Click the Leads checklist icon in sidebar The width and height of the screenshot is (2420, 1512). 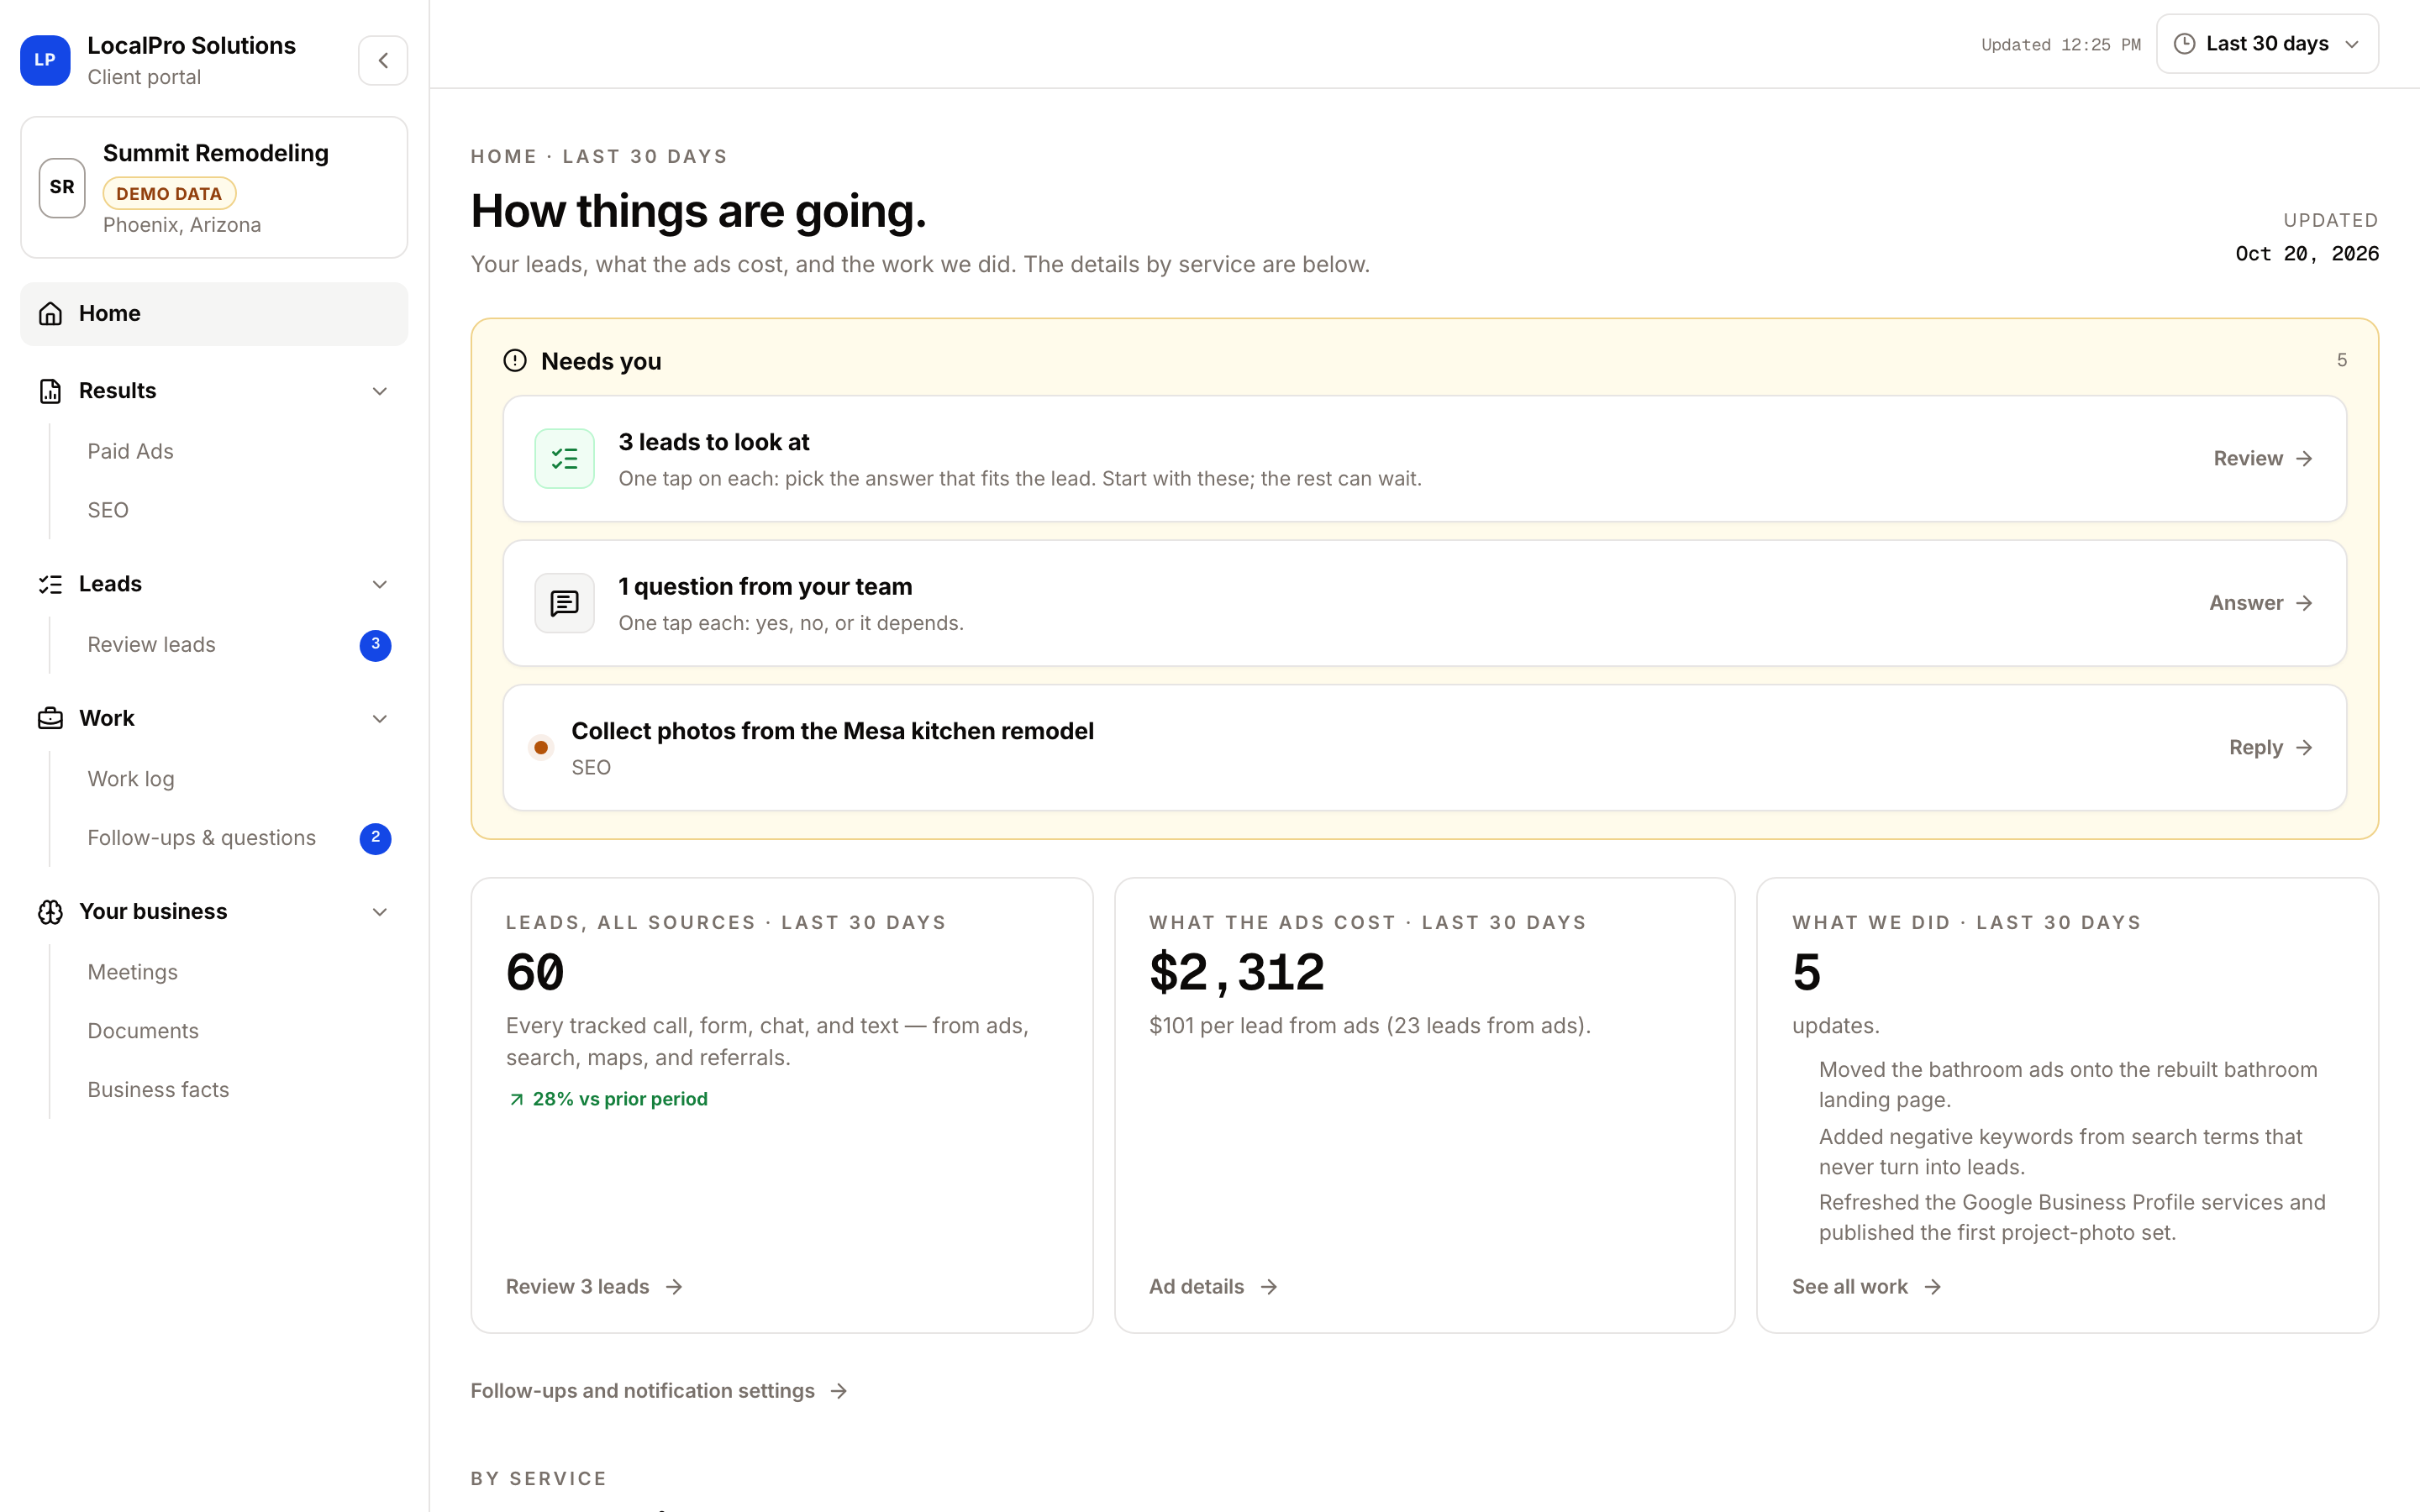click(x=50, y=584)
